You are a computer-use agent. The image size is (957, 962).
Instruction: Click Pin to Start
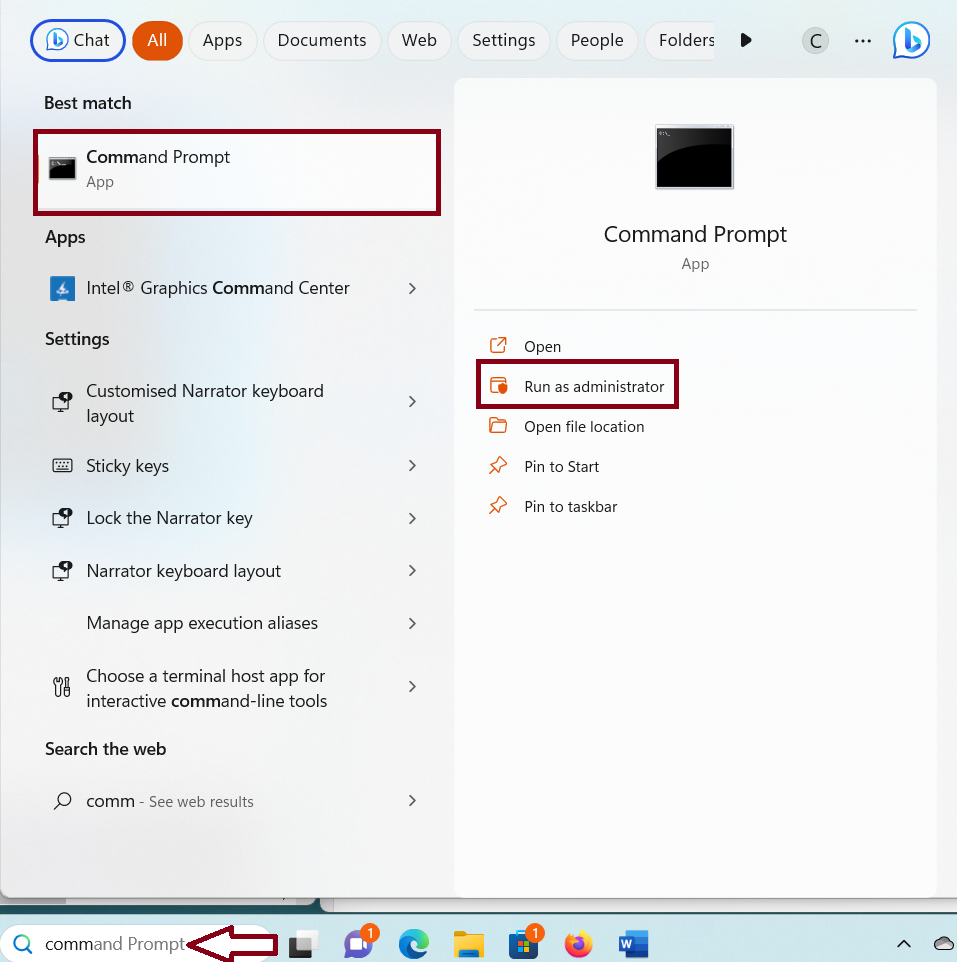point(561,467)
